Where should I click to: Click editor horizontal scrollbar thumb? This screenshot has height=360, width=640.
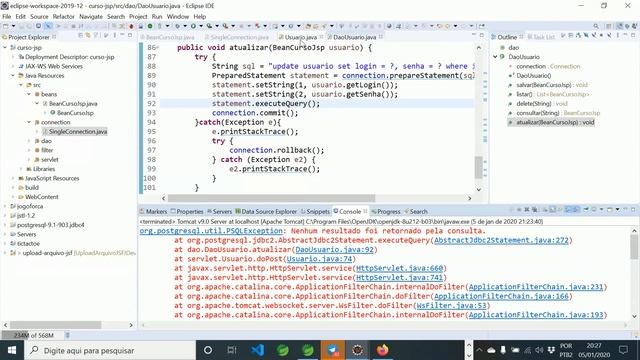point(271,198)
